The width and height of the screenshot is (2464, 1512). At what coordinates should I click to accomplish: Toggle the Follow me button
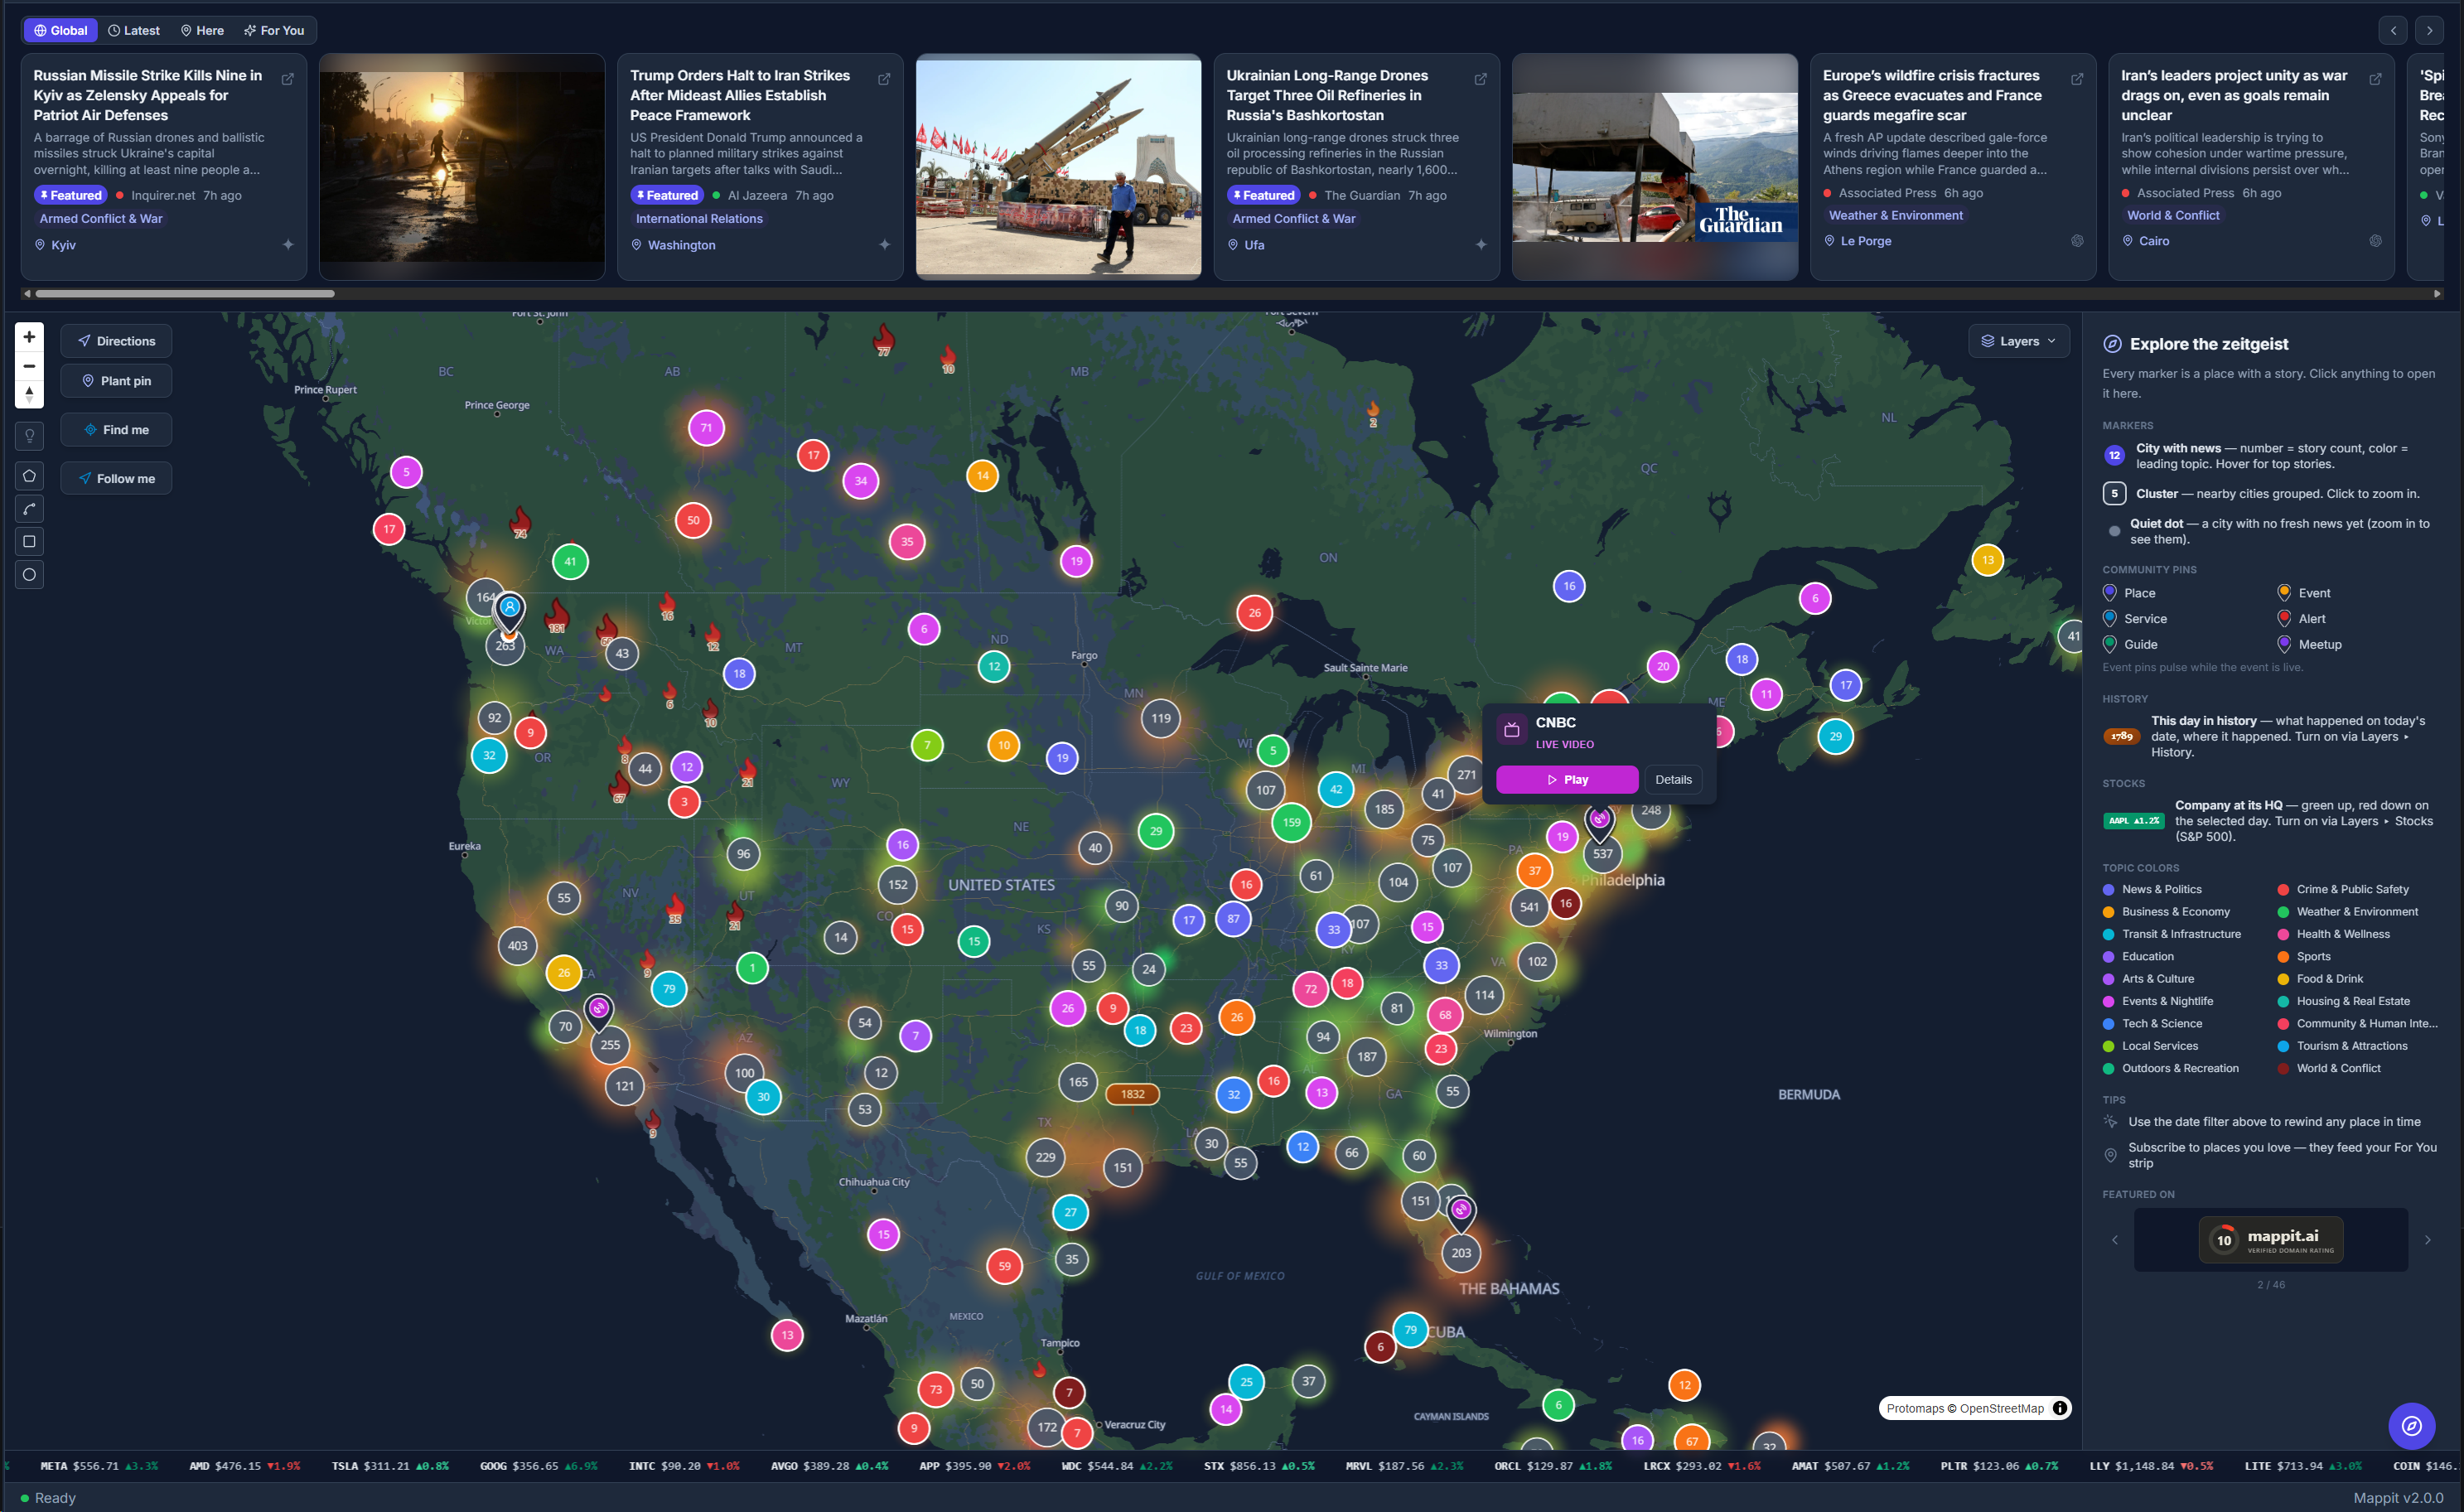tap(116, 479)
